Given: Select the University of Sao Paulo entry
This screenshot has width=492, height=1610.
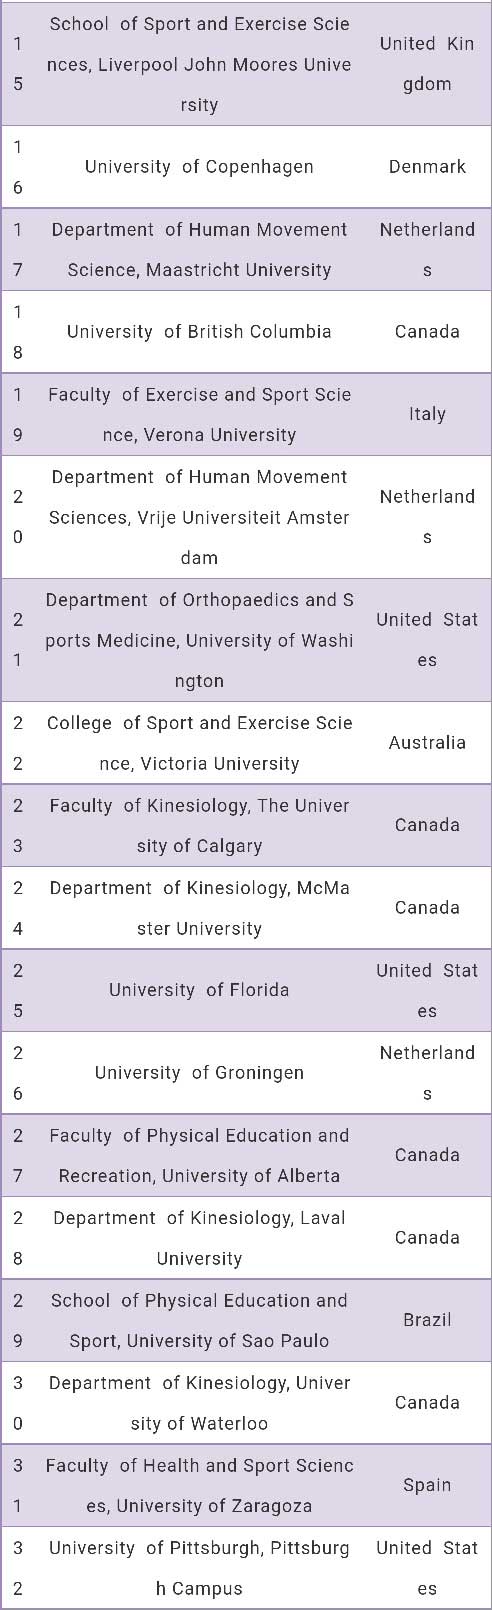Looking at the screenshot, I should [199, 1321].
